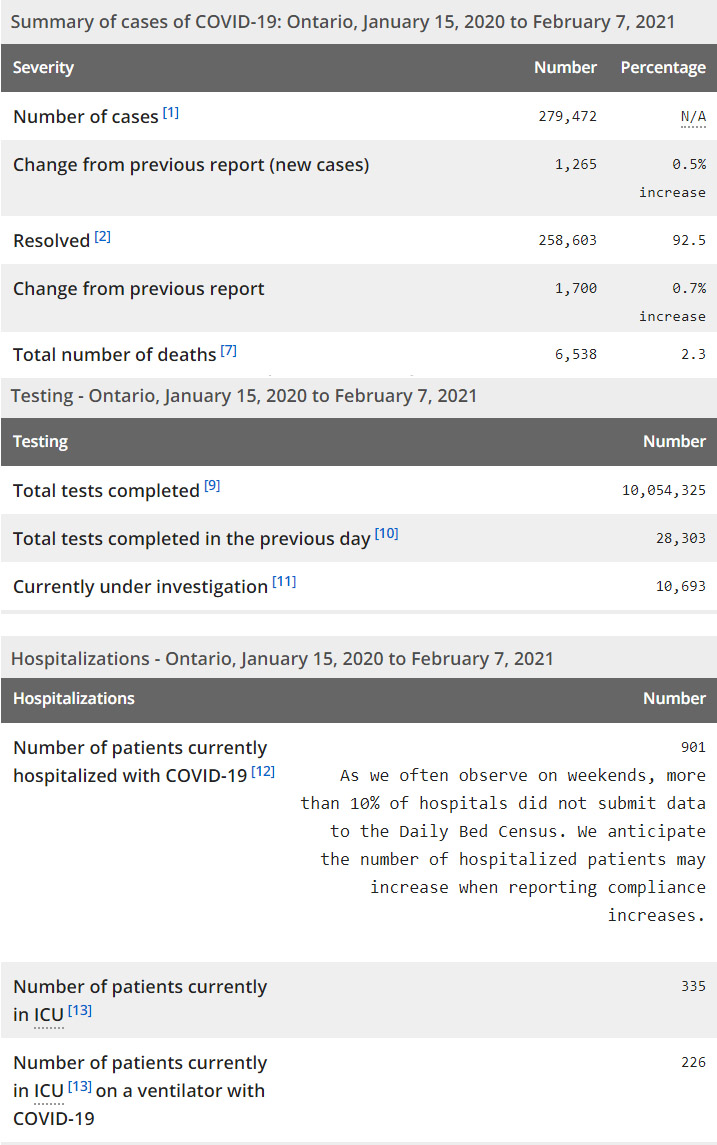Open footnote 11 beside Currently under investigation
This screenshot has height=1145, width=717.
284,583
